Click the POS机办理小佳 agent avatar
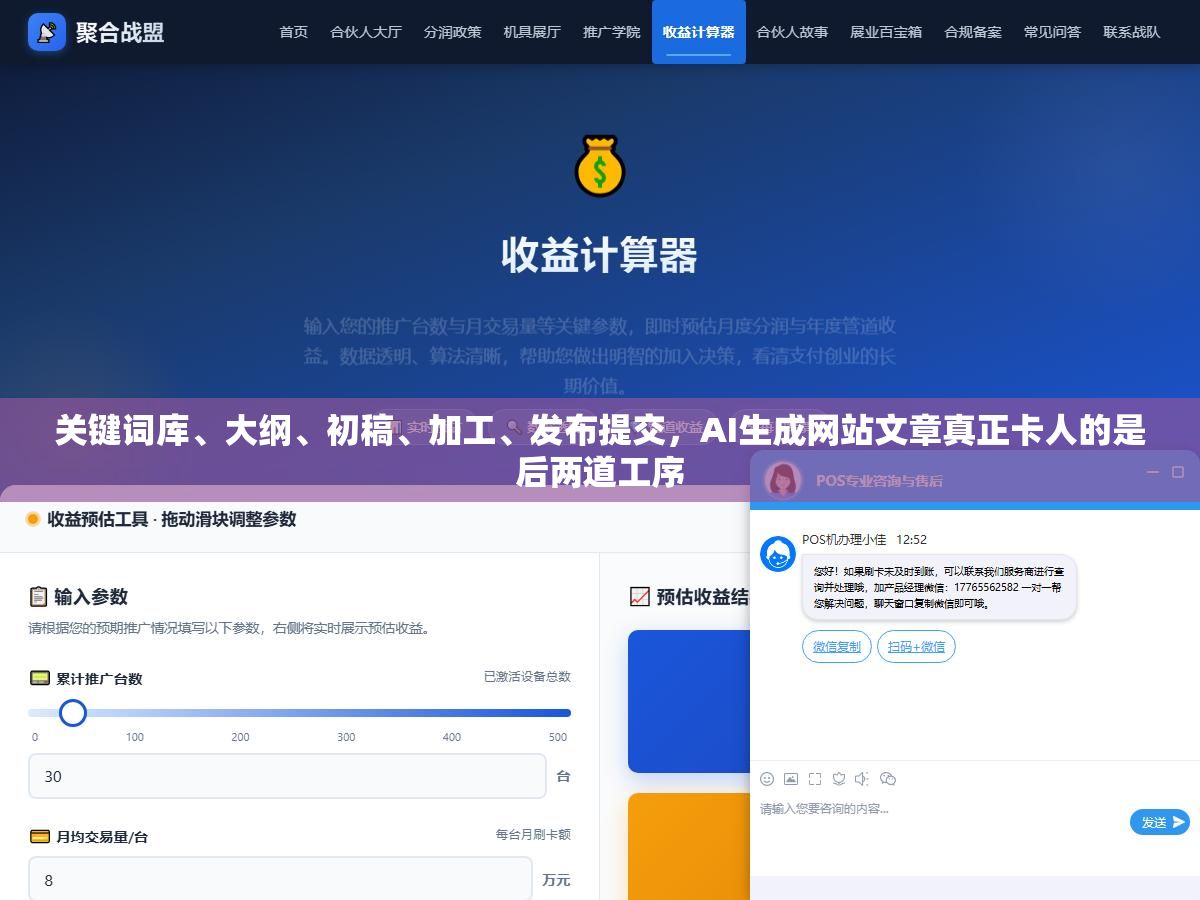The image size is (1200, 900). coord(778,554)
